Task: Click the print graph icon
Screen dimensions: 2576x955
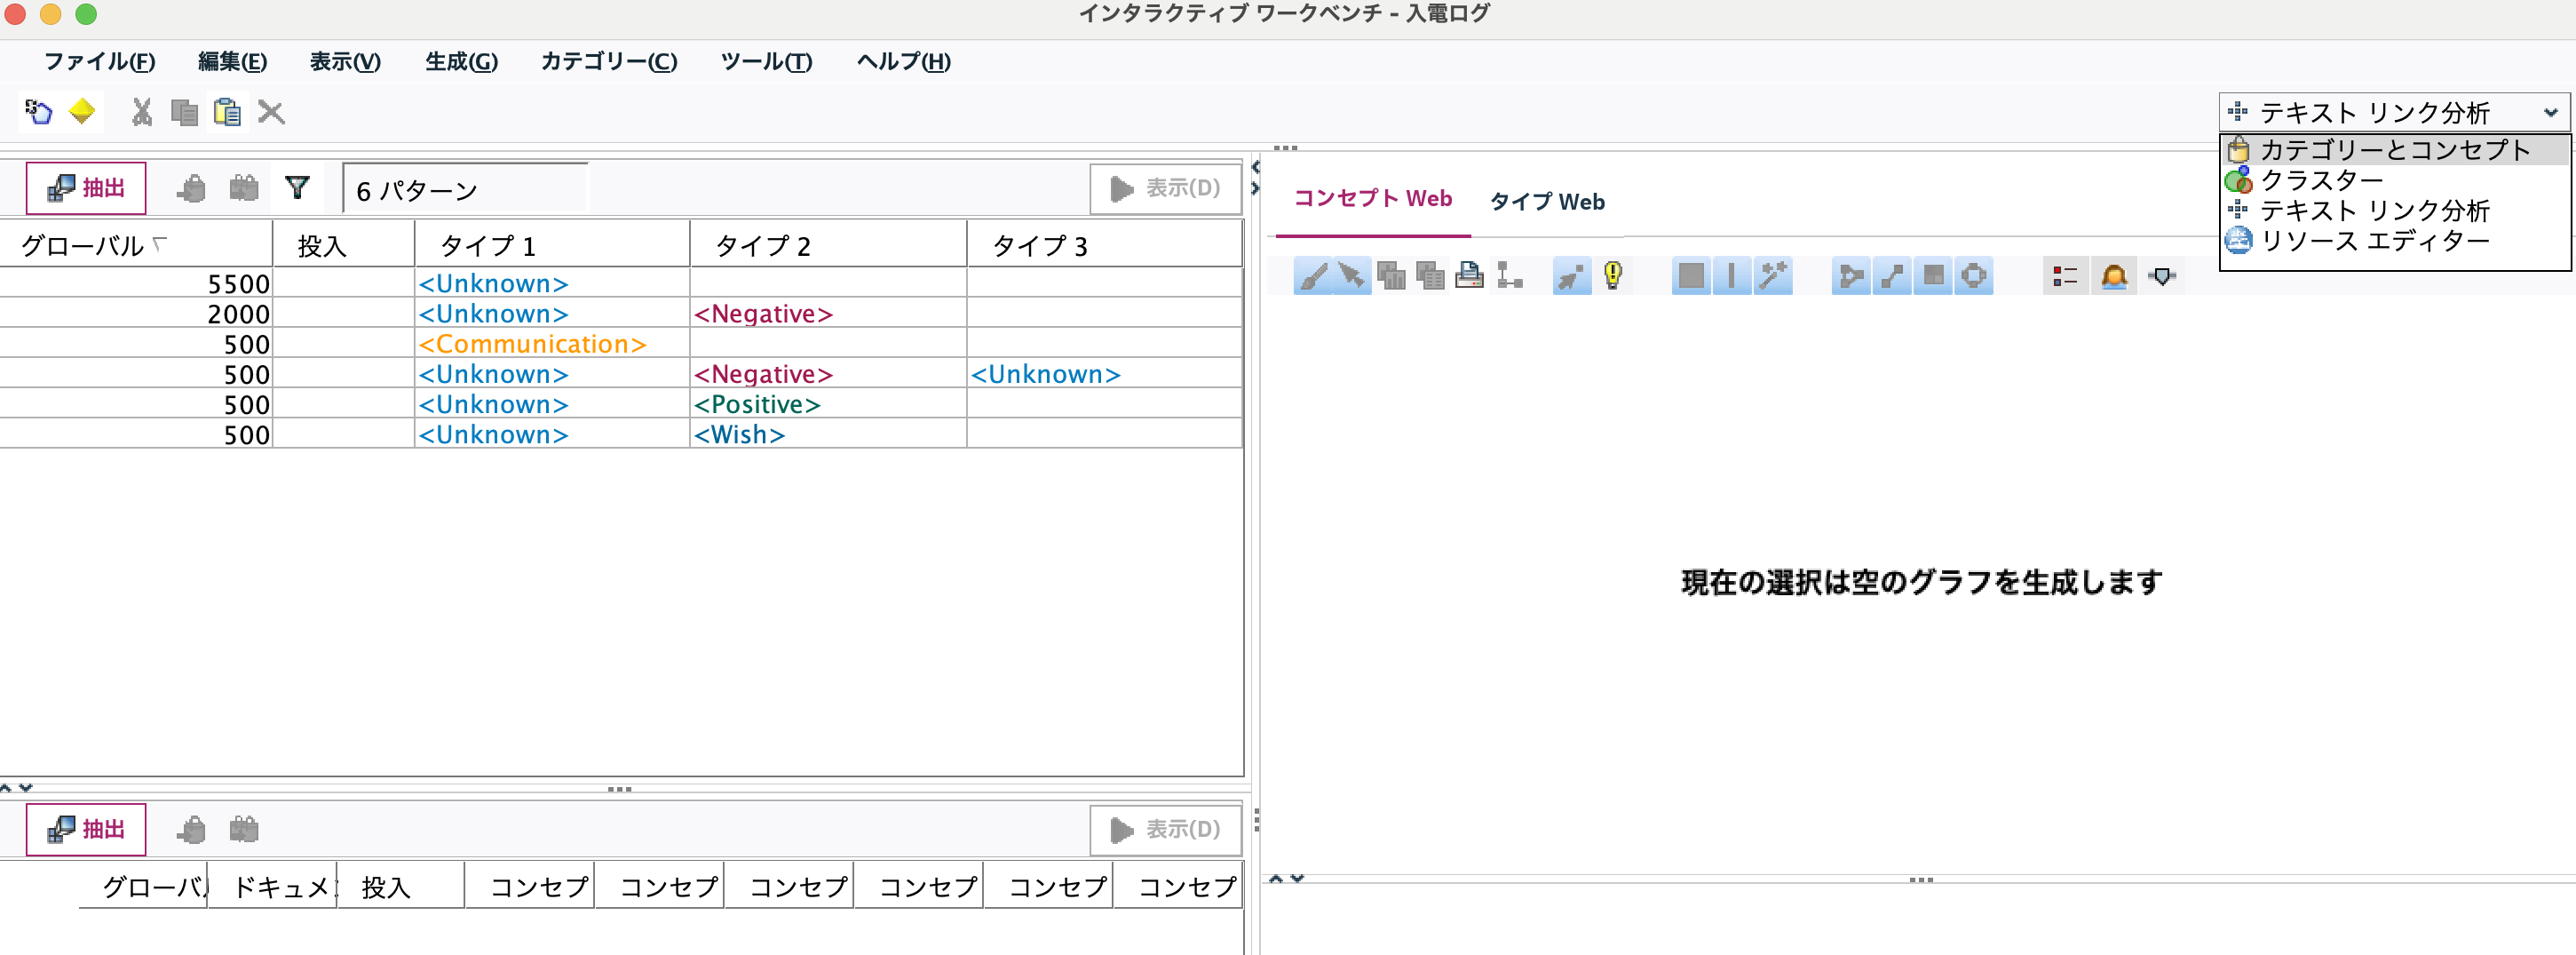Action: pos(1470,277)
